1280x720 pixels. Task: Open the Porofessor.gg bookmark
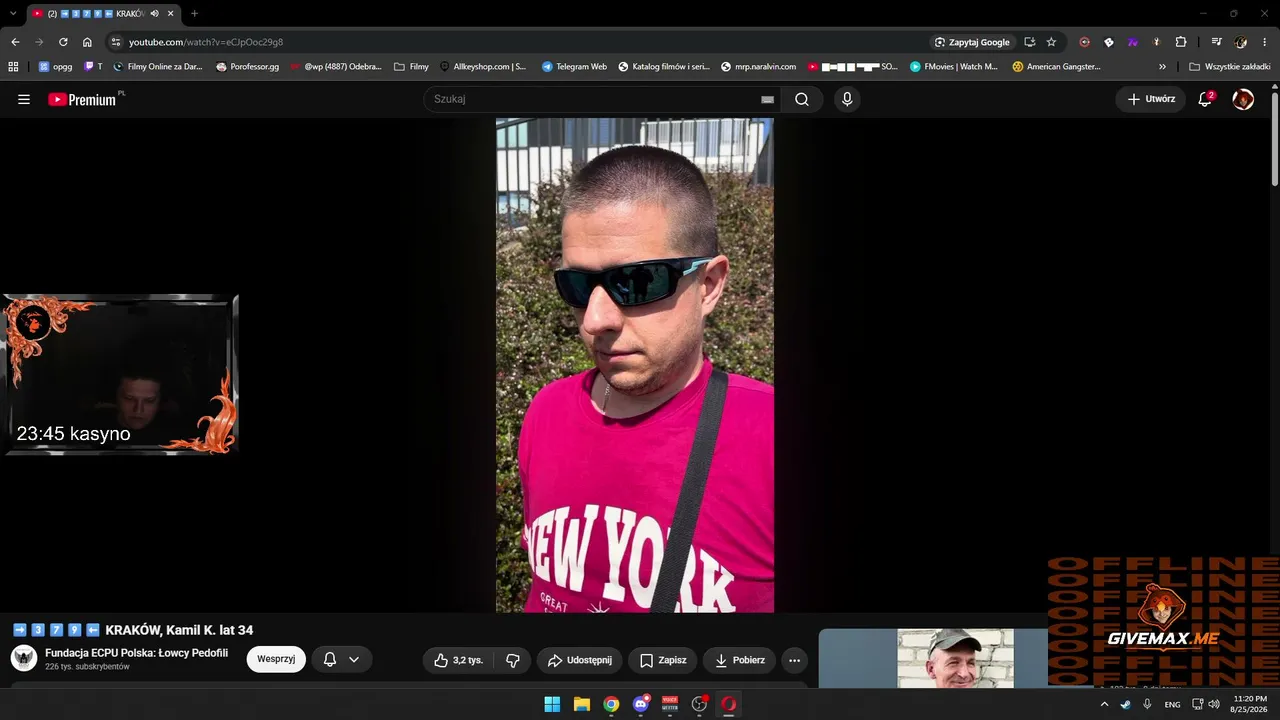(248, 67)
